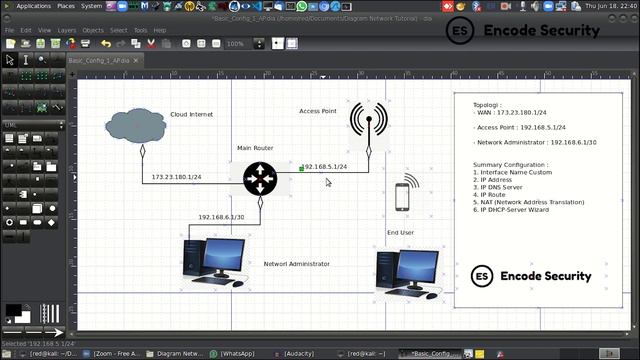
Task: Open System menu in top panel
Action: tap(91, 6)
